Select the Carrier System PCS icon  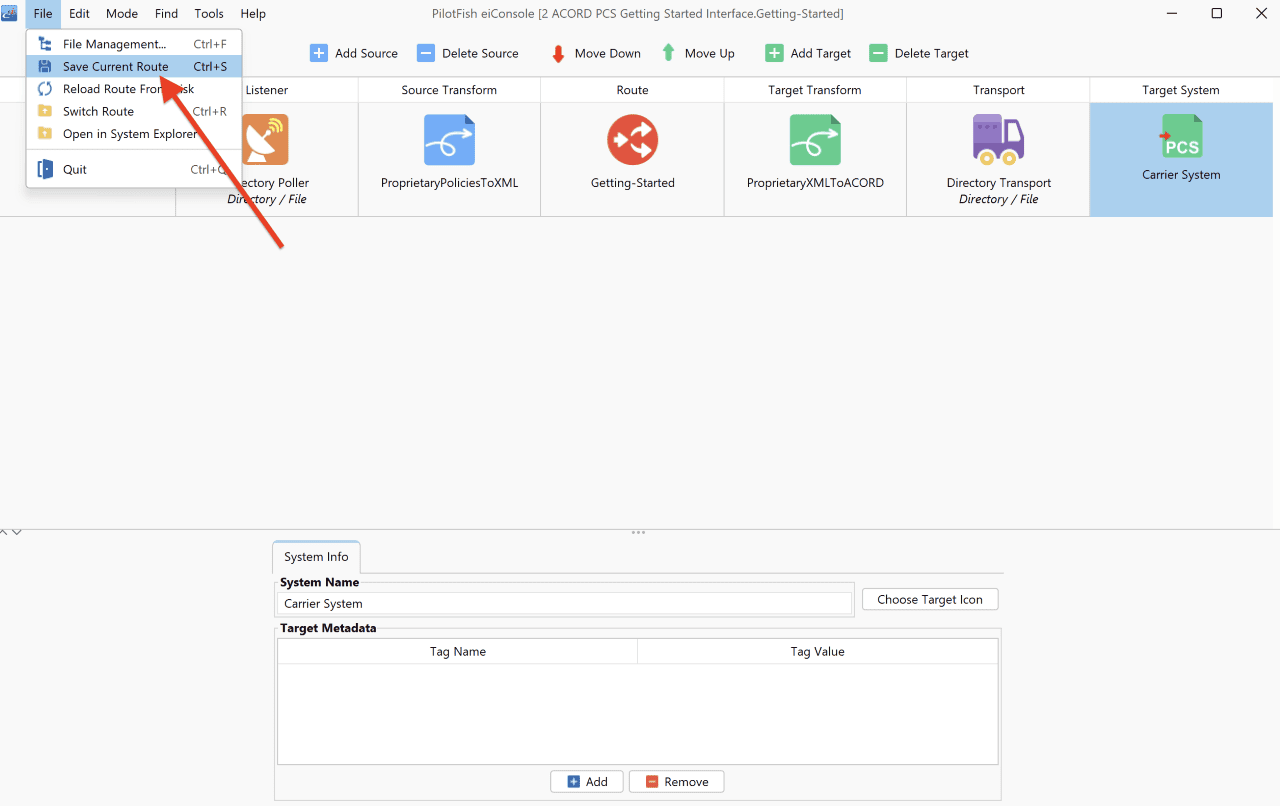click(x=1181, y=136)
